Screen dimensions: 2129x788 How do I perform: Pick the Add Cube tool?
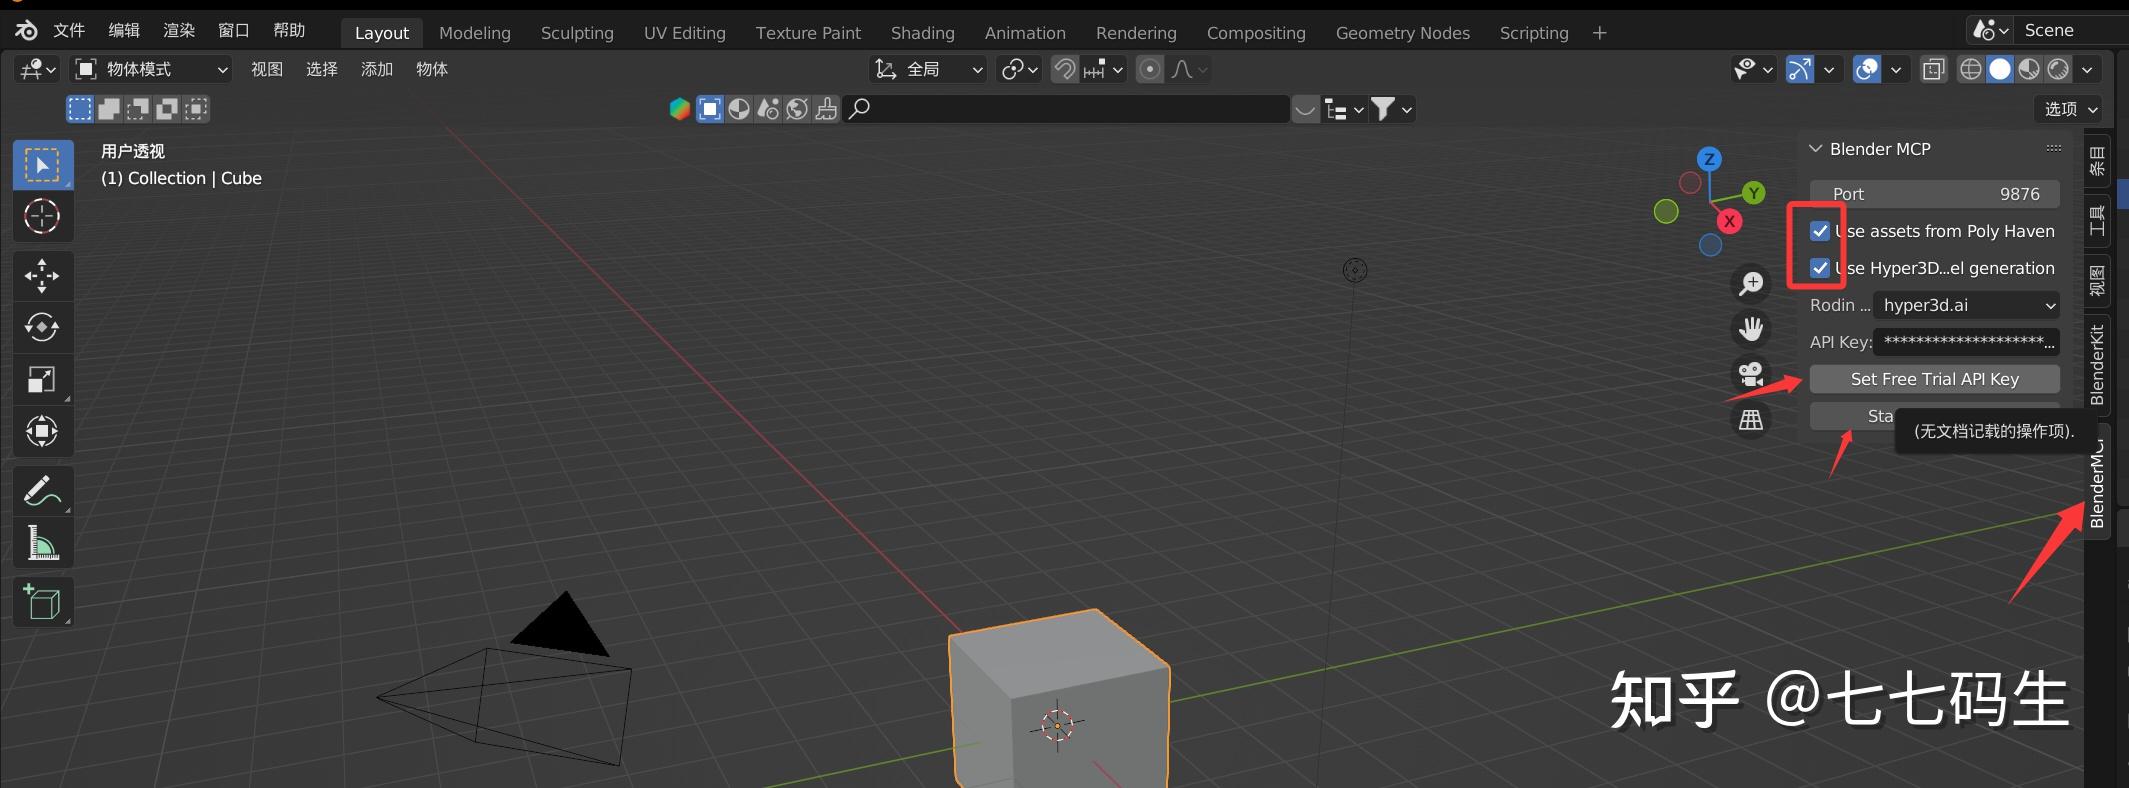click(x=42, y=602)
